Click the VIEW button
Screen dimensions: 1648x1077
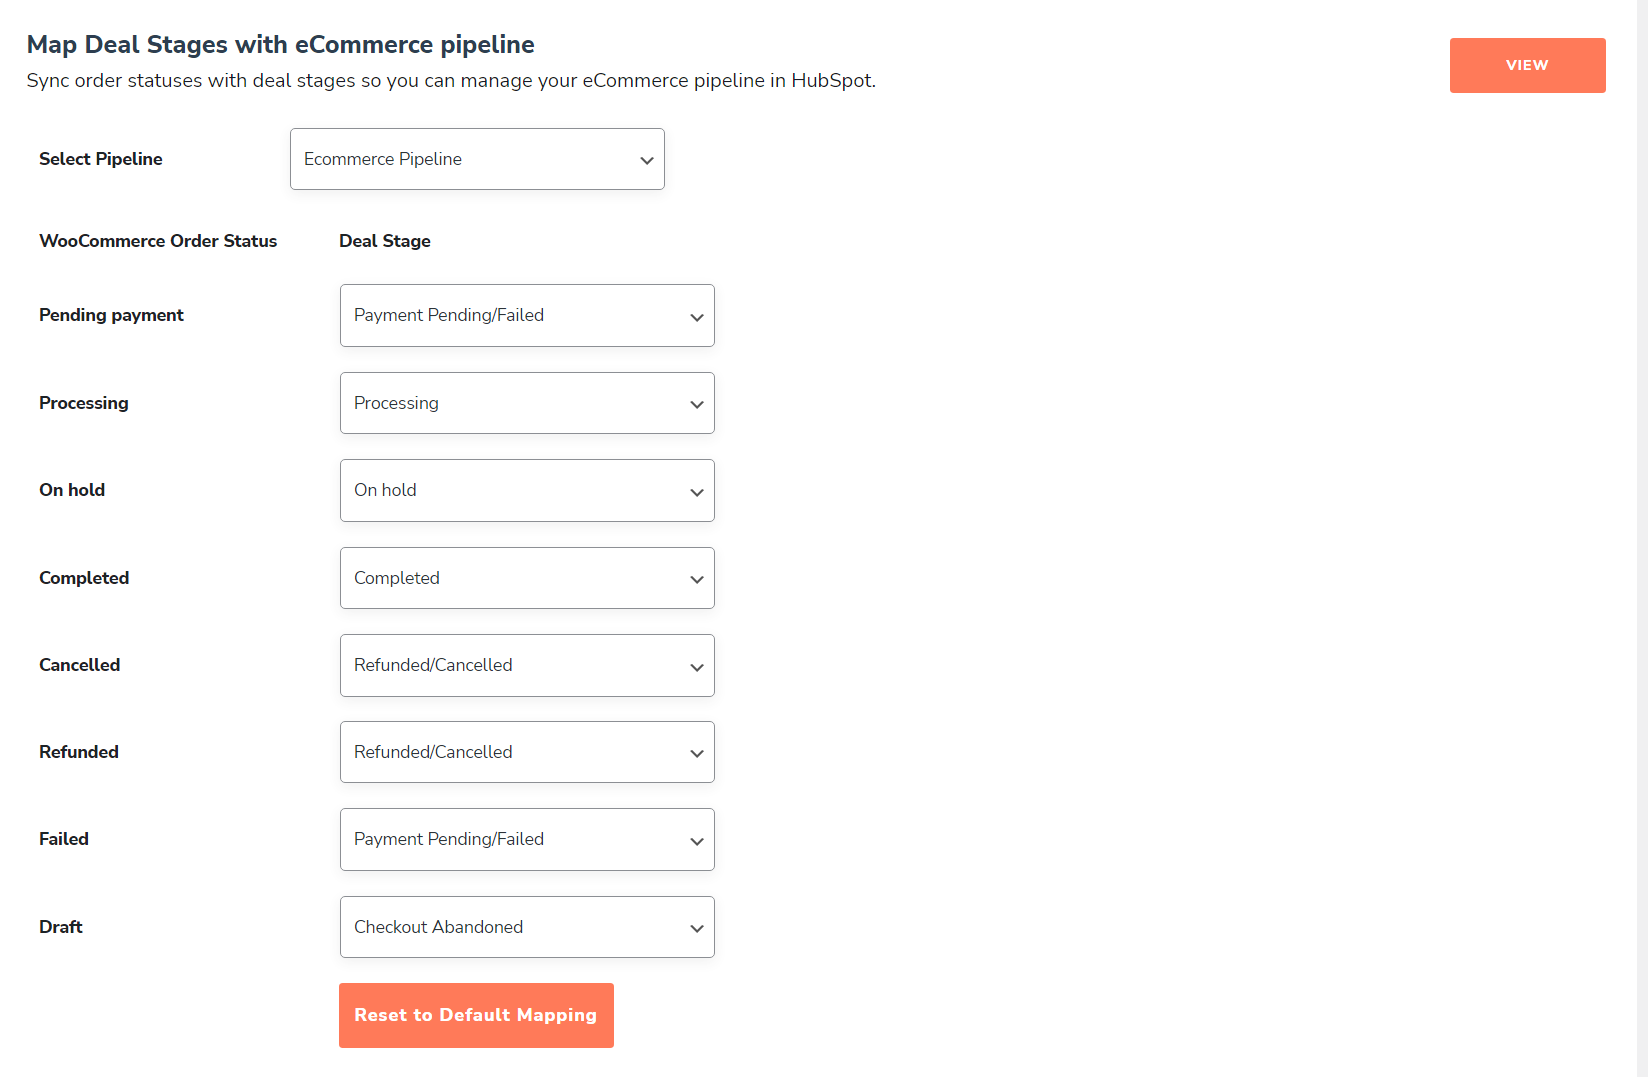pos(1527,65)
